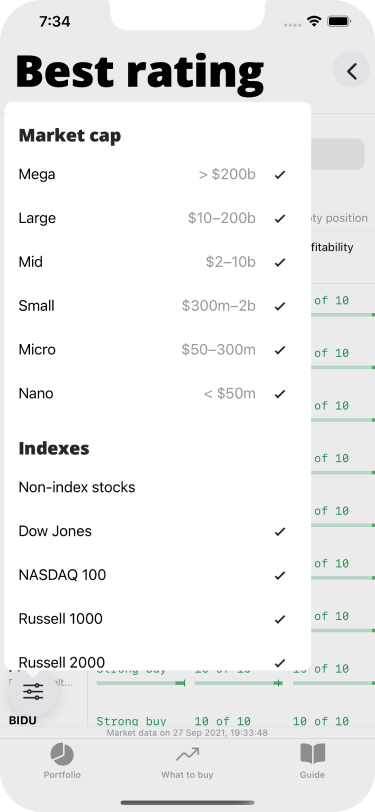Toggle the Nano < $50m option
This screenshot has width=375, height=812.
click(160, 394)
